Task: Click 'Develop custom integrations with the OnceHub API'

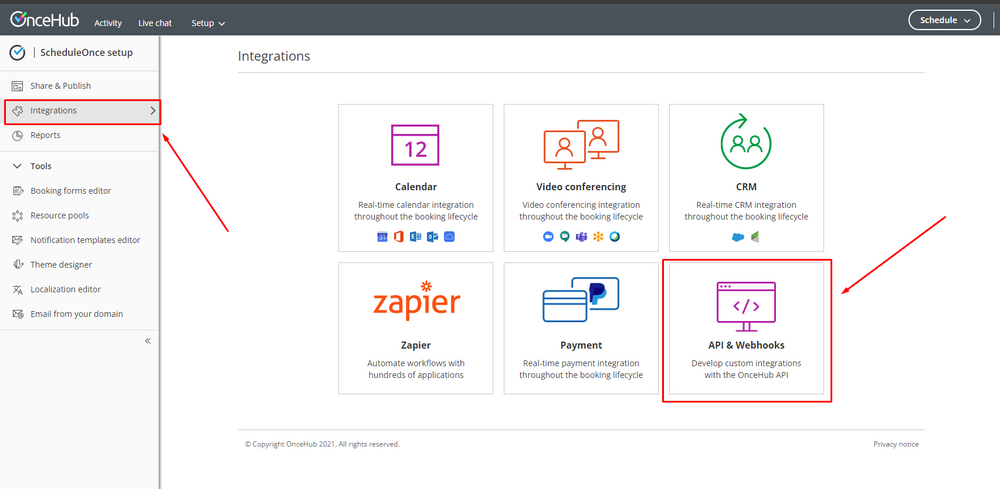Action: (746, 369)
